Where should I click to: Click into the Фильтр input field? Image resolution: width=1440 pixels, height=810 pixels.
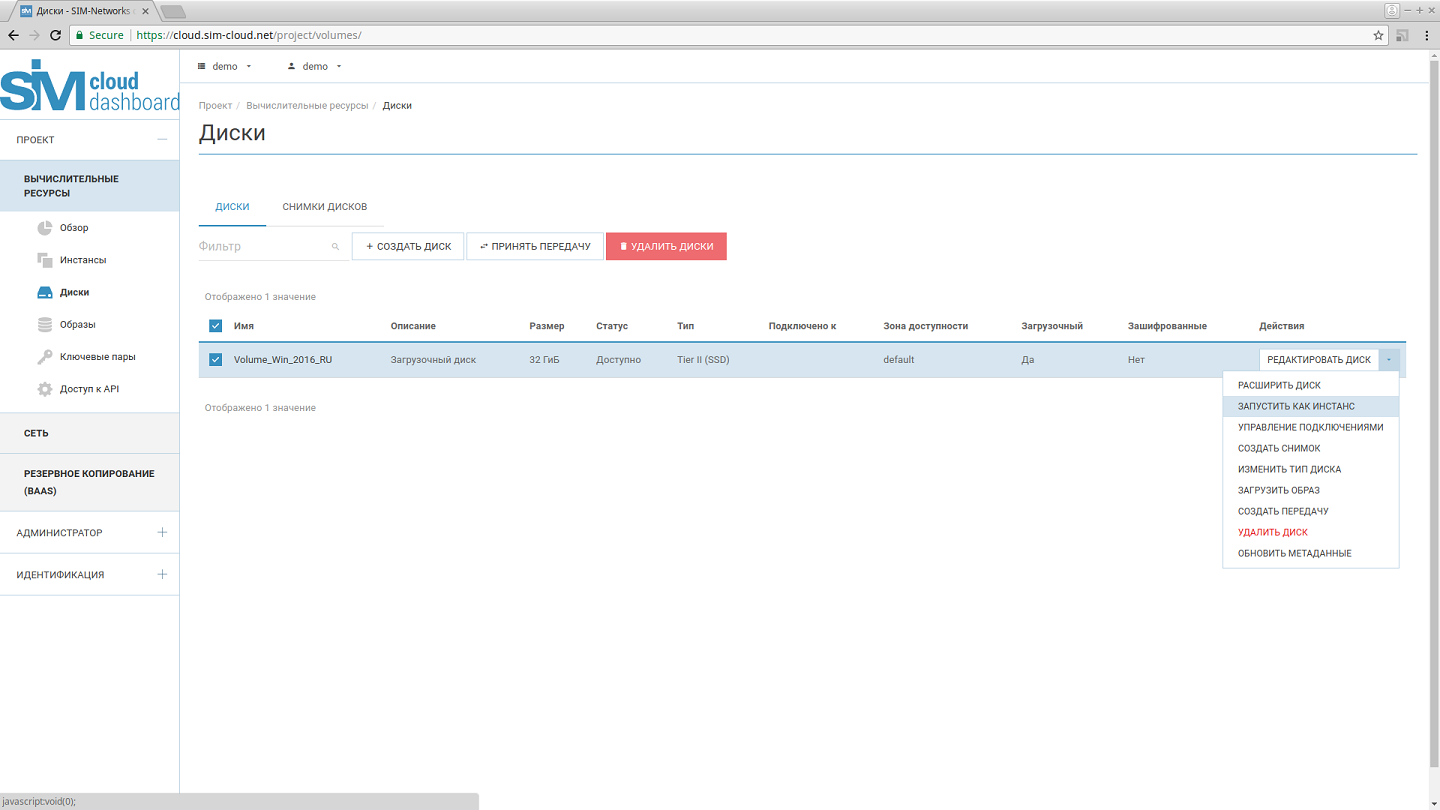pos(262,246)
